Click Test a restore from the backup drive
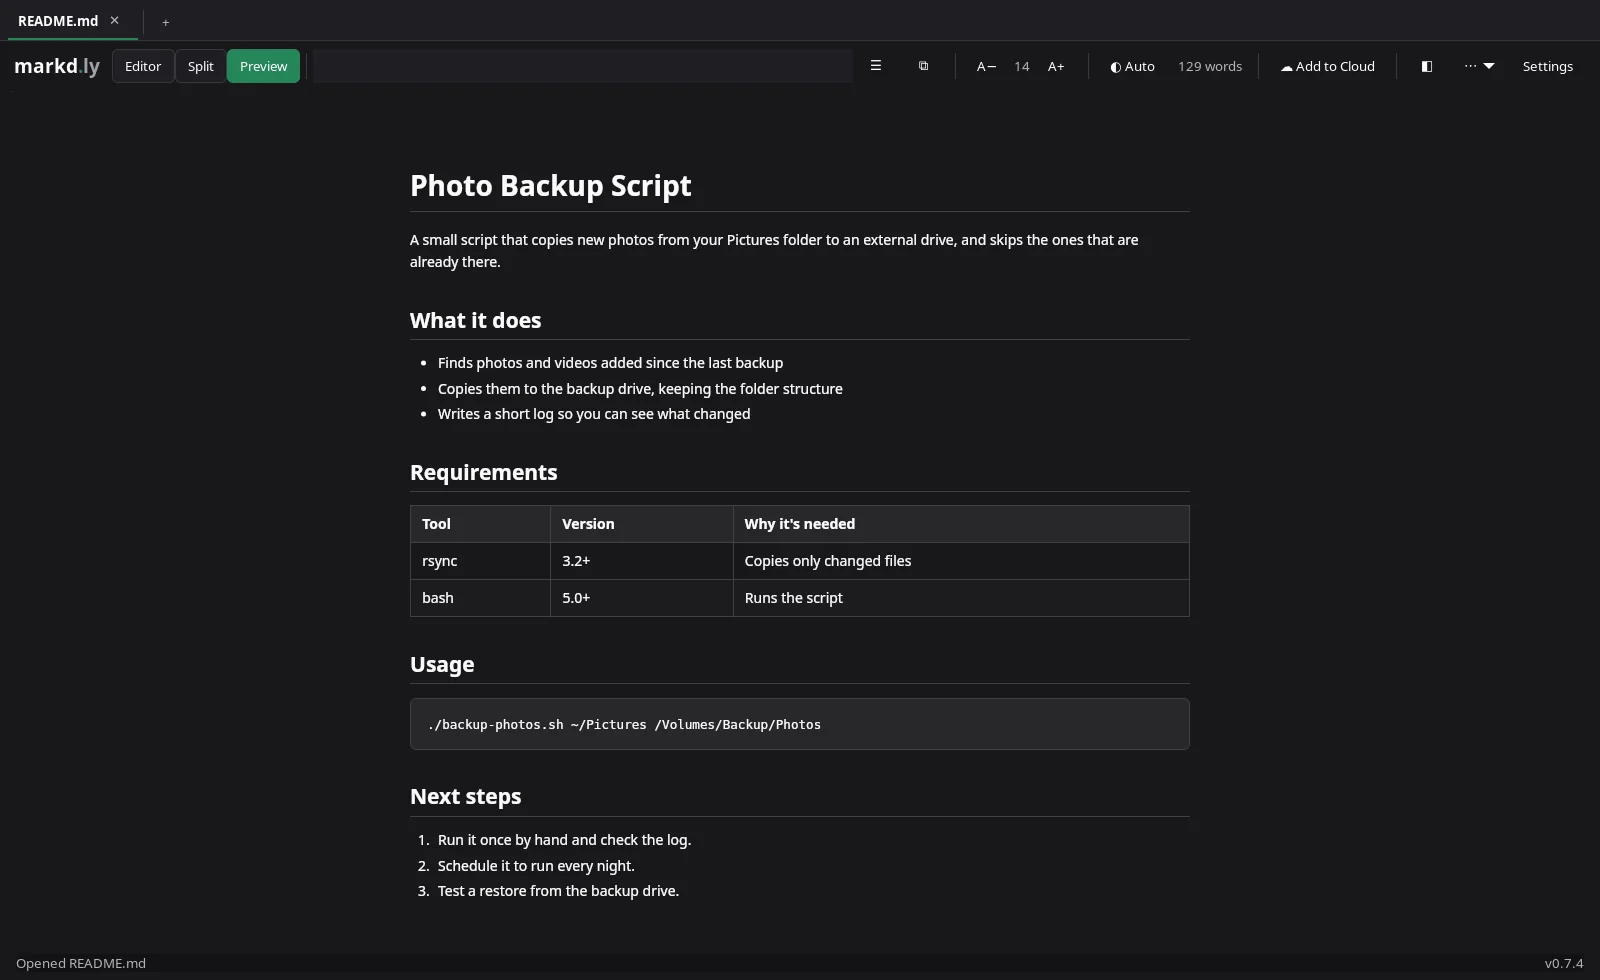1600x980 pixels. (x=558, y=891)
